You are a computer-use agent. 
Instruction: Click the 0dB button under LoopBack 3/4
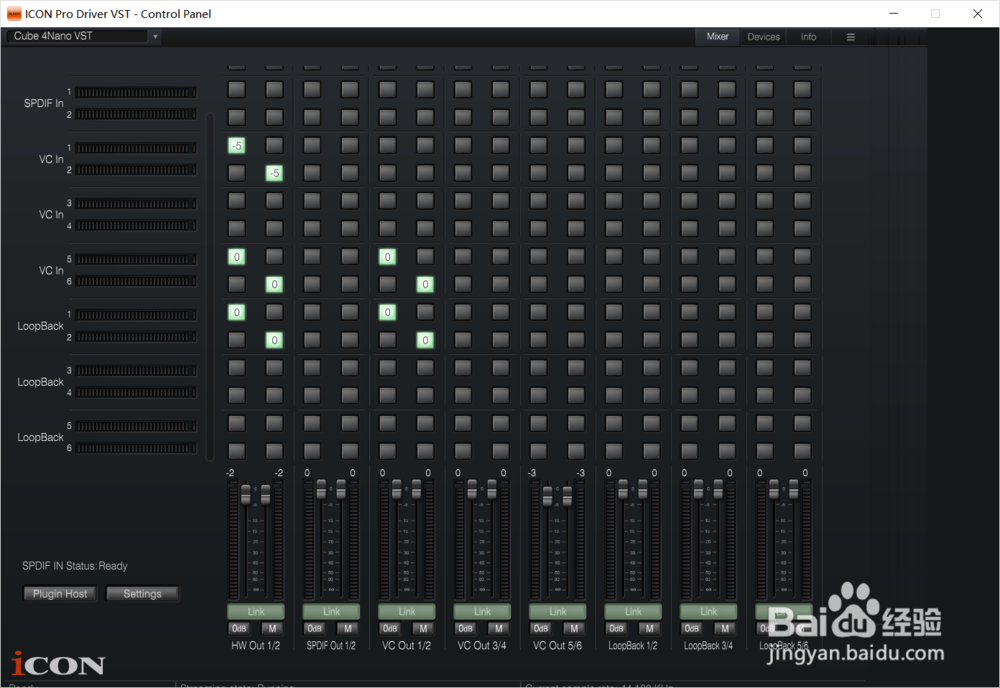[692, 629]
